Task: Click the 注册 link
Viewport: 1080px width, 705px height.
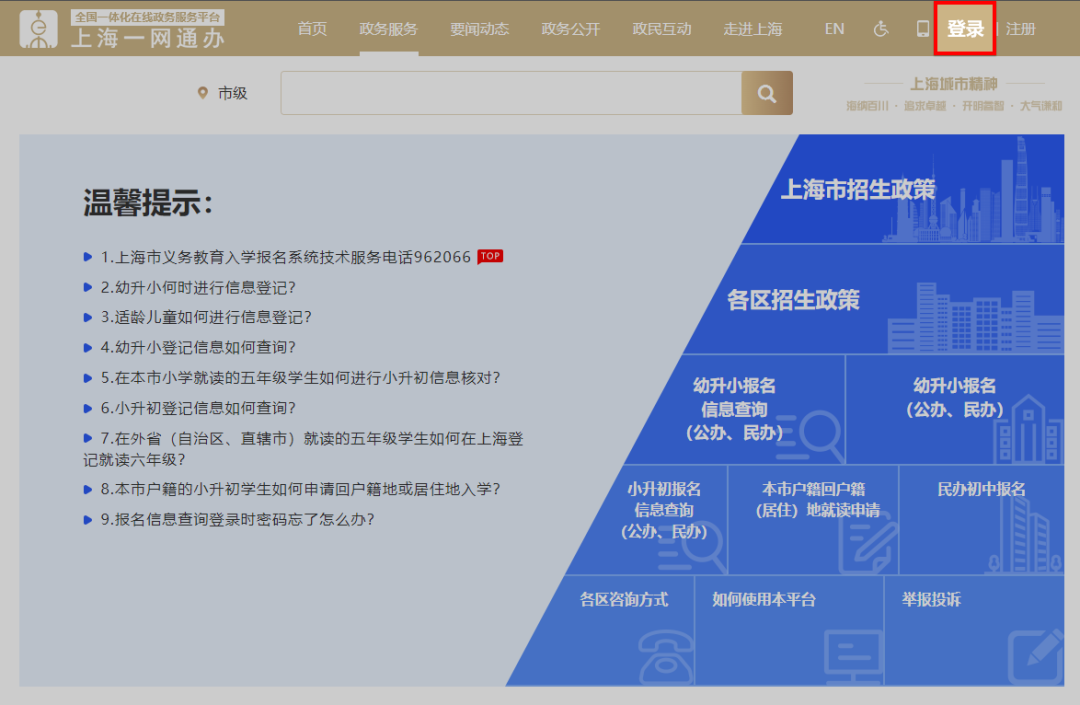Action: [x=1021, y=29]
